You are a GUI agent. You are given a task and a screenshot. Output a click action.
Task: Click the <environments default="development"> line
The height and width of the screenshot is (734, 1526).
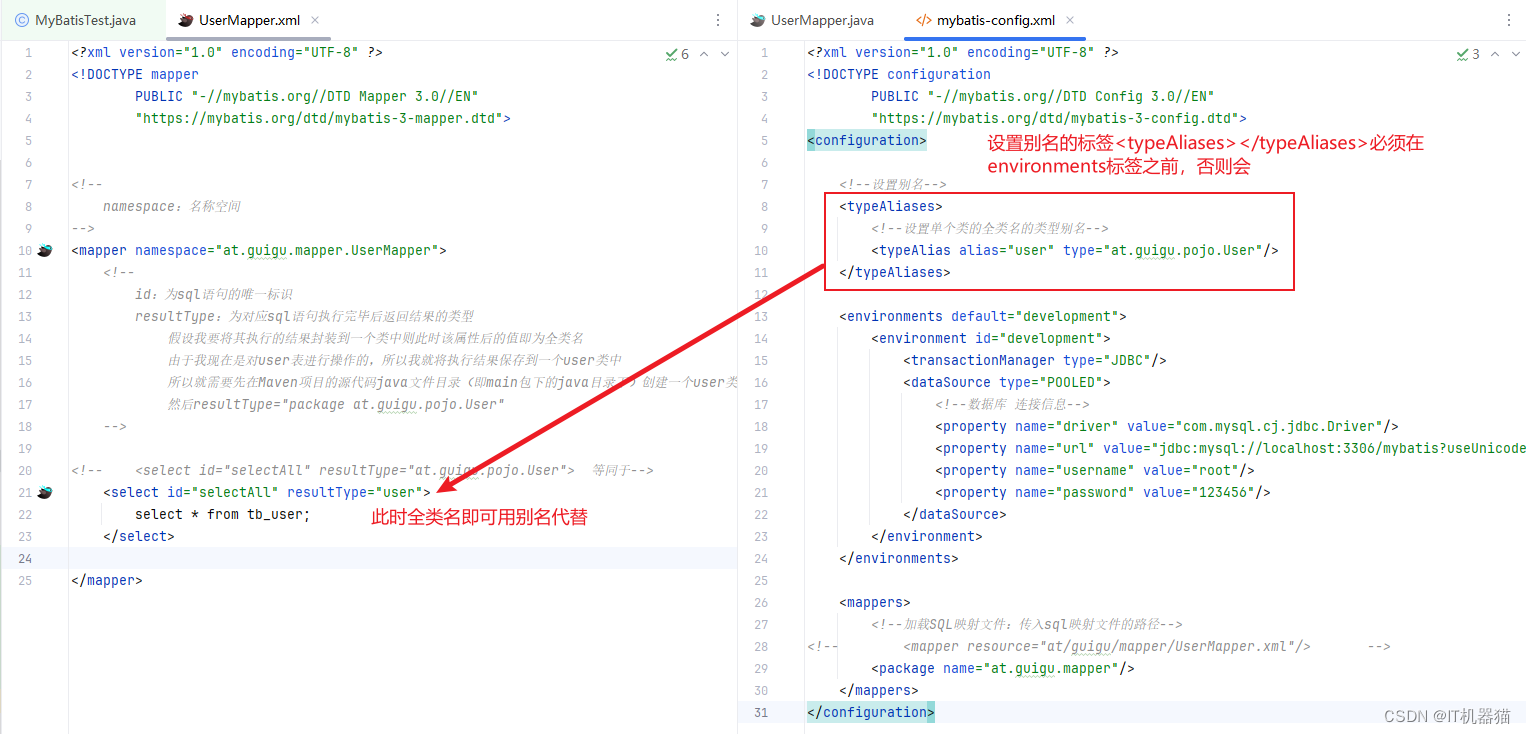983,316
